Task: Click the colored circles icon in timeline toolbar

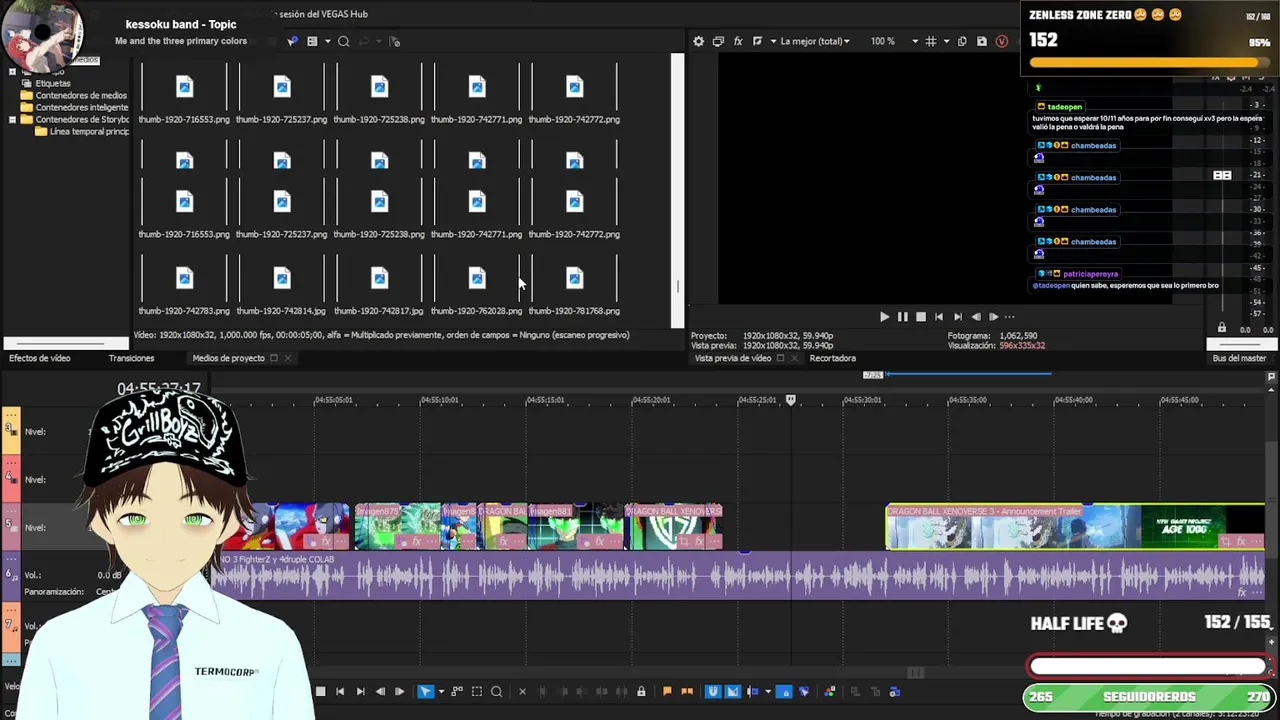Action: [x=829, y=691]
